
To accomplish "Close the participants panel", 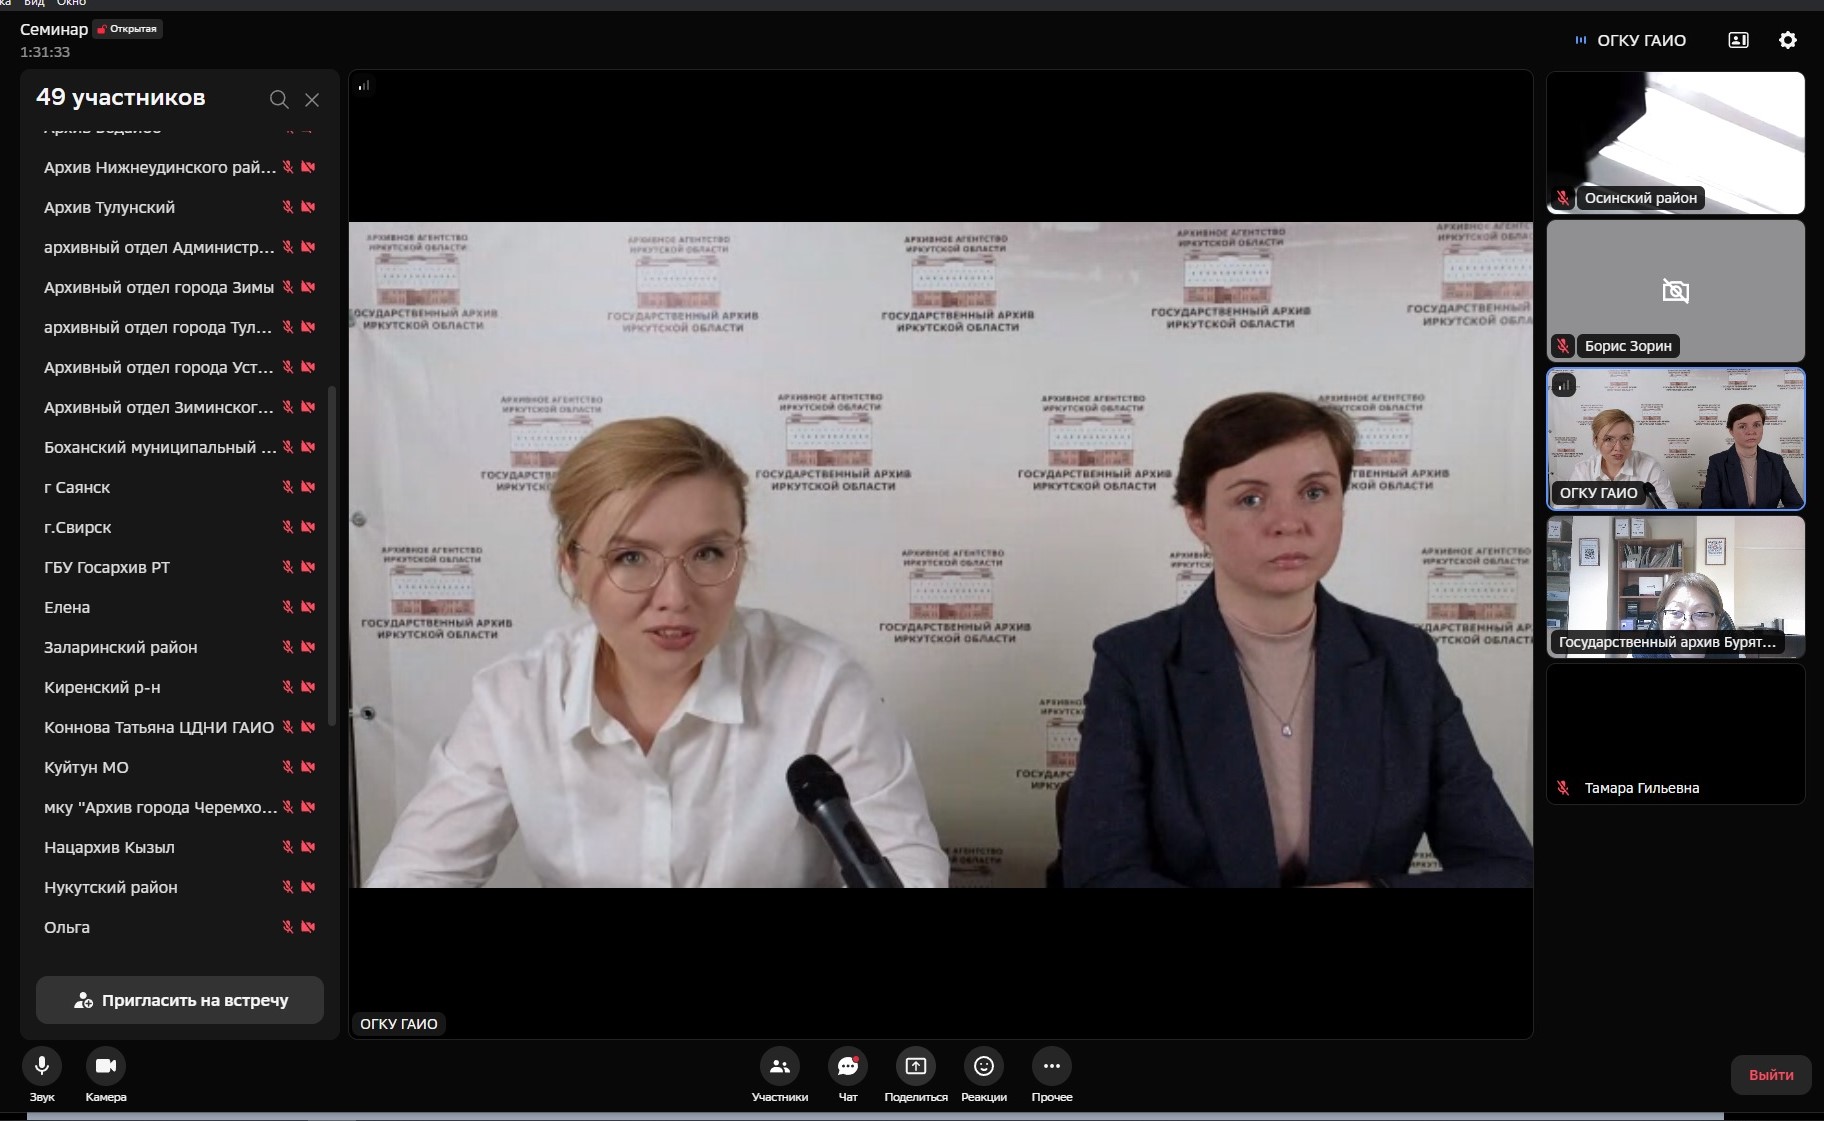I will pos(312,99).
